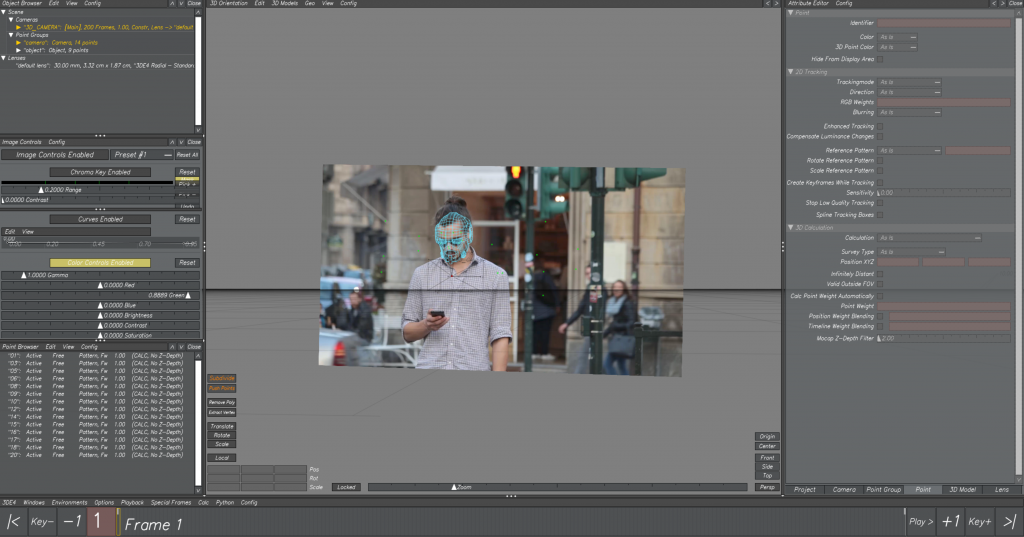1024x537 pixels.
Task: Jump to the first frame
Action: (x=14, y=522)
